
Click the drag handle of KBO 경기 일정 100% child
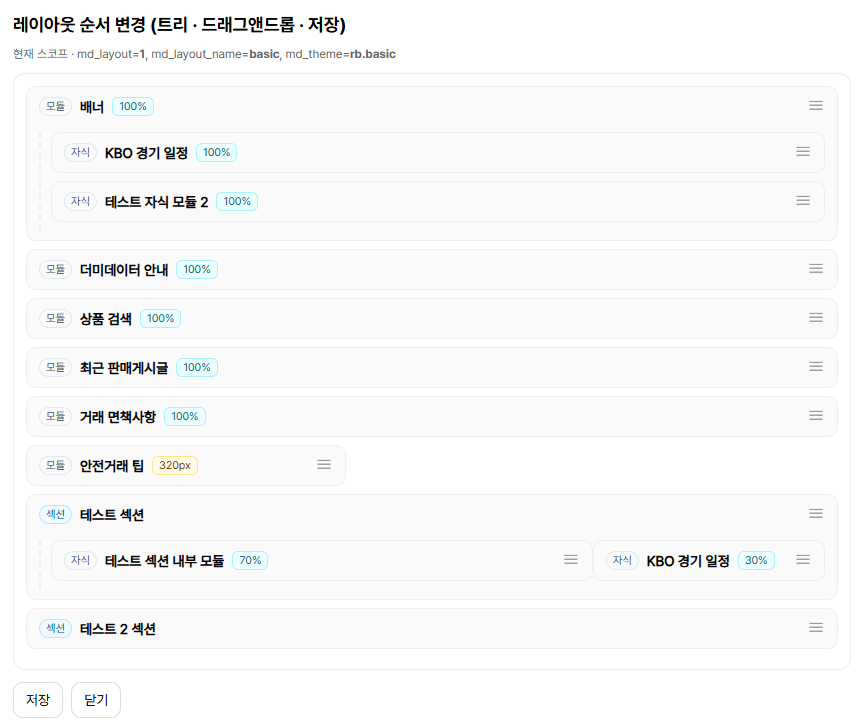(x=803, y=152)
